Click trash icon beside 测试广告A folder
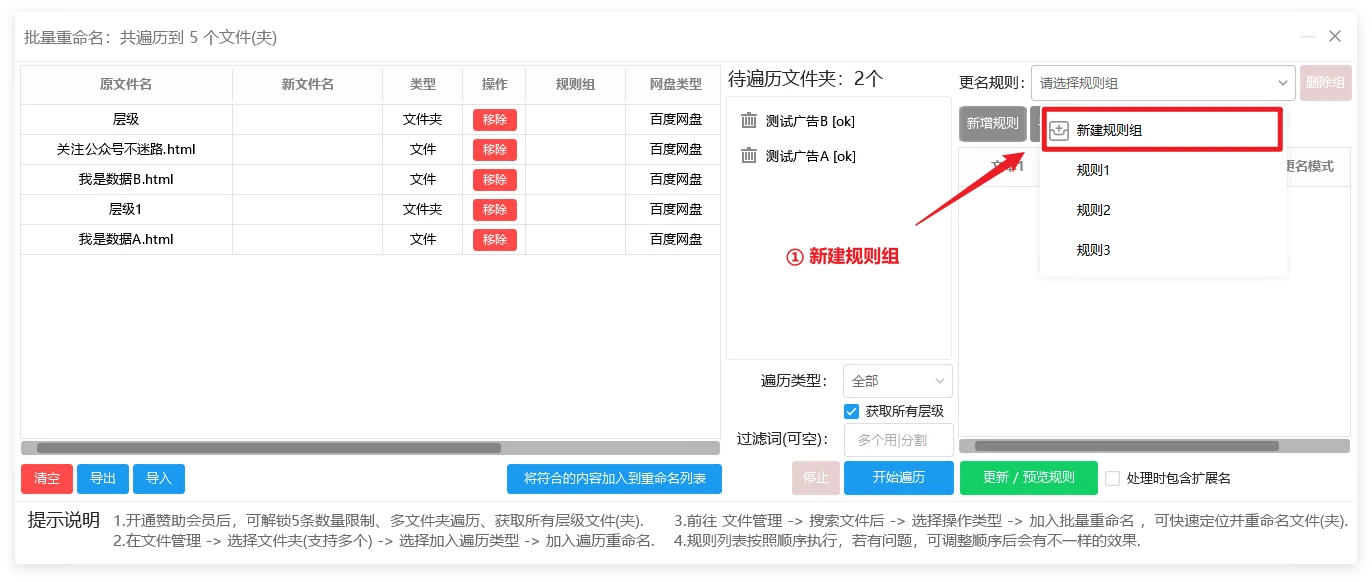The width and height of the screenshot is (1372, 582). point(749,156)
